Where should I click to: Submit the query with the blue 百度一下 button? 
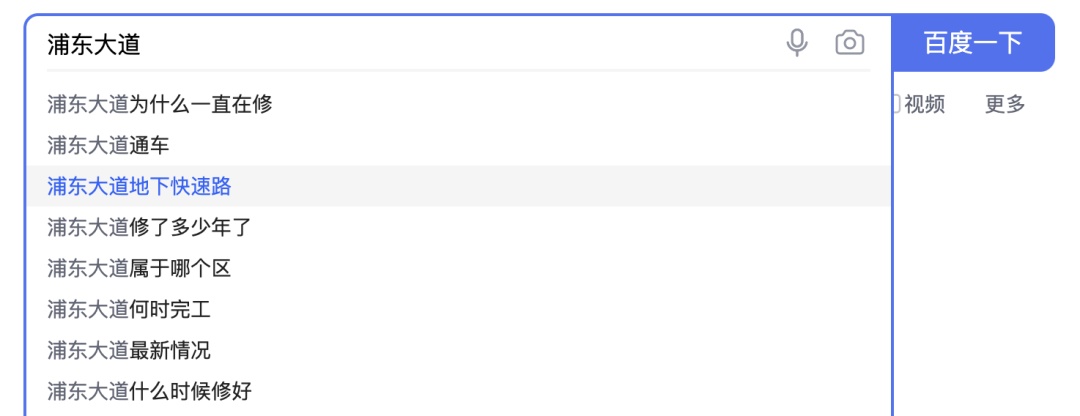coord(972,43)
